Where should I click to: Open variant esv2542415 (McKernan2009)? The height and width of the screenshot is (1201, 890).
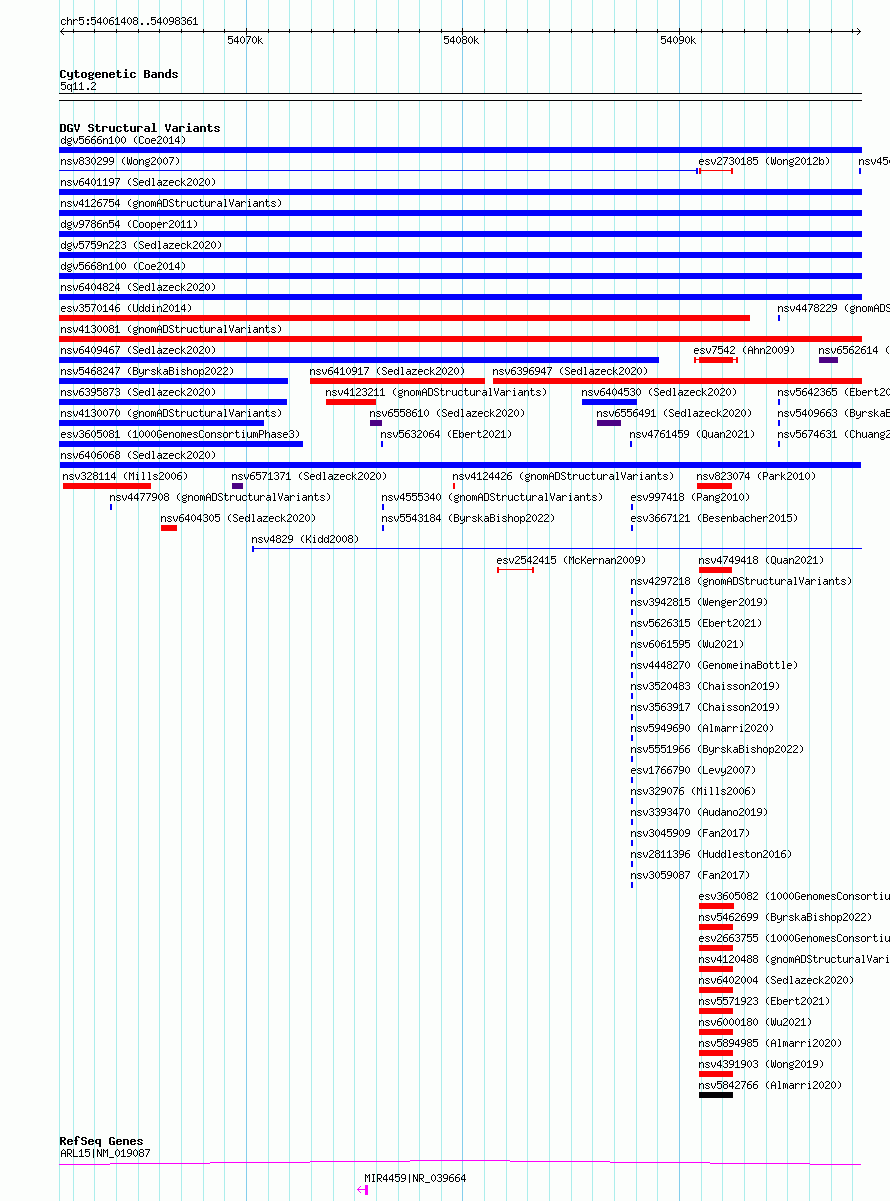[x=571, y=560]
